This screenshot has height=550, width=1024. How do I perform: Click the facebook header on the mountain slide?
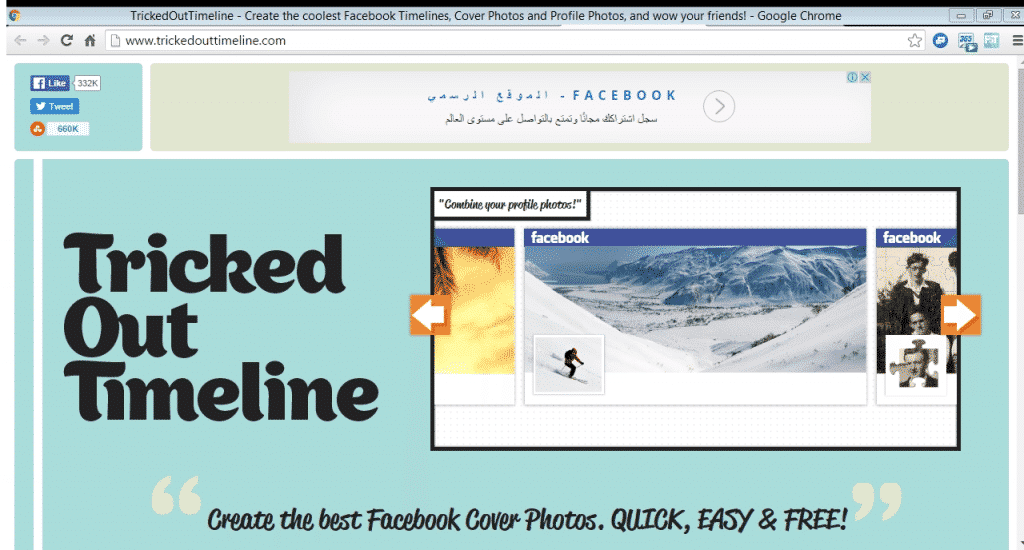coord(695,237)
